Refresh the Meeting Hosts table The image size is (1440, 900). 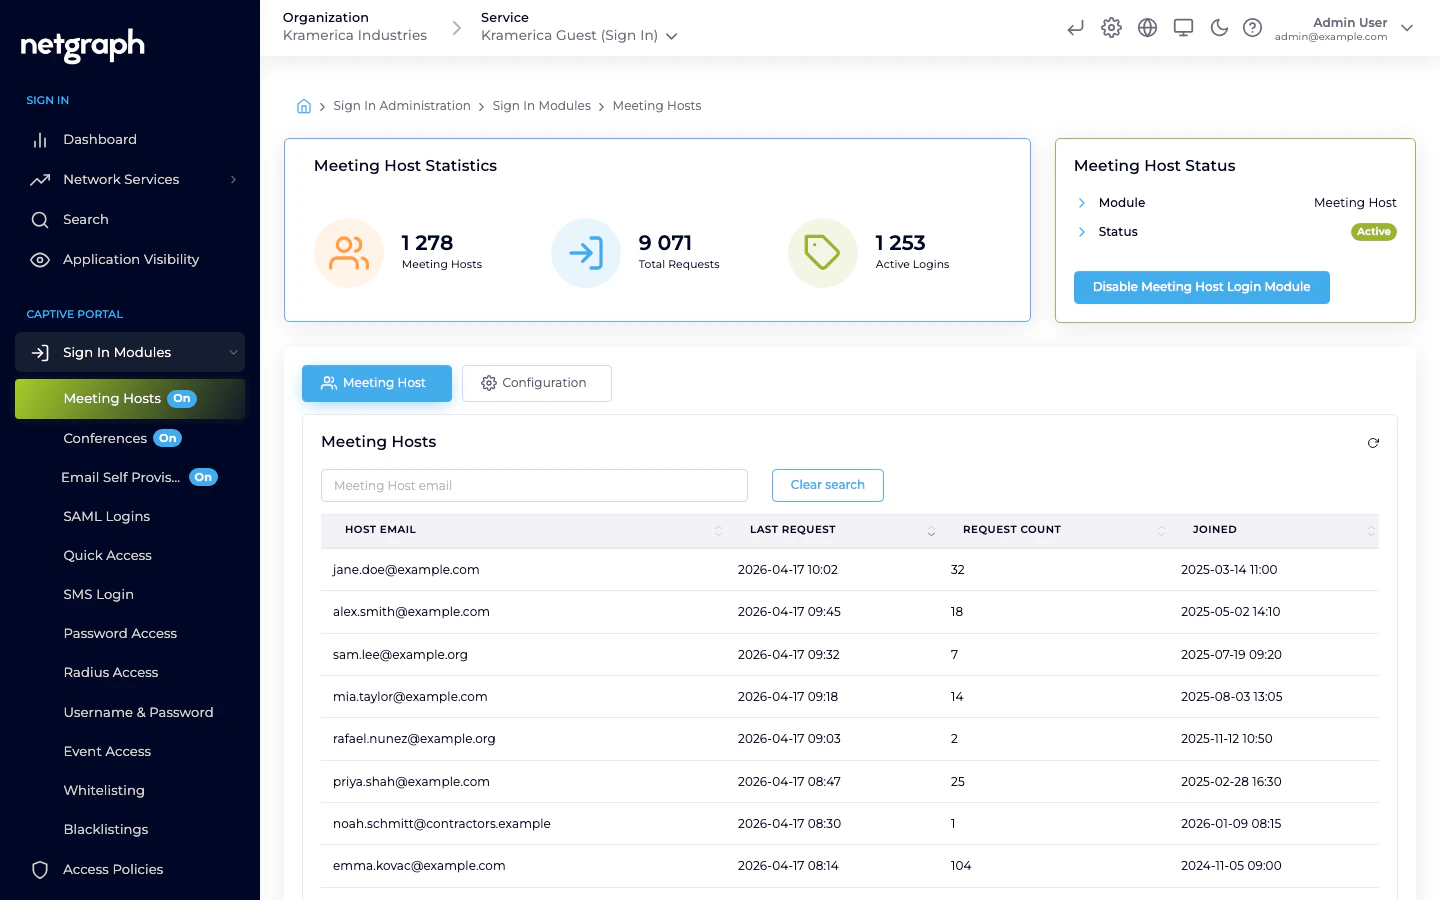click(1373, 442)
